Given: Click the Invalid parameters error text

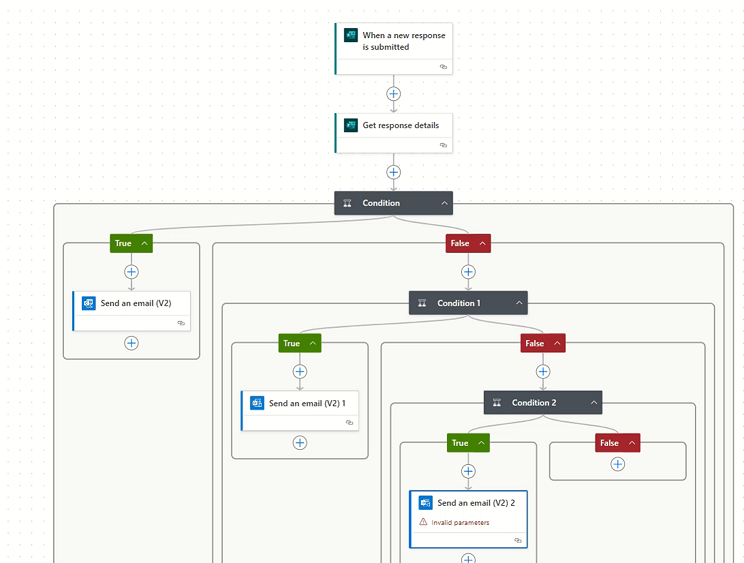Looking at the screenshot, I should click(x=460, y=522).
